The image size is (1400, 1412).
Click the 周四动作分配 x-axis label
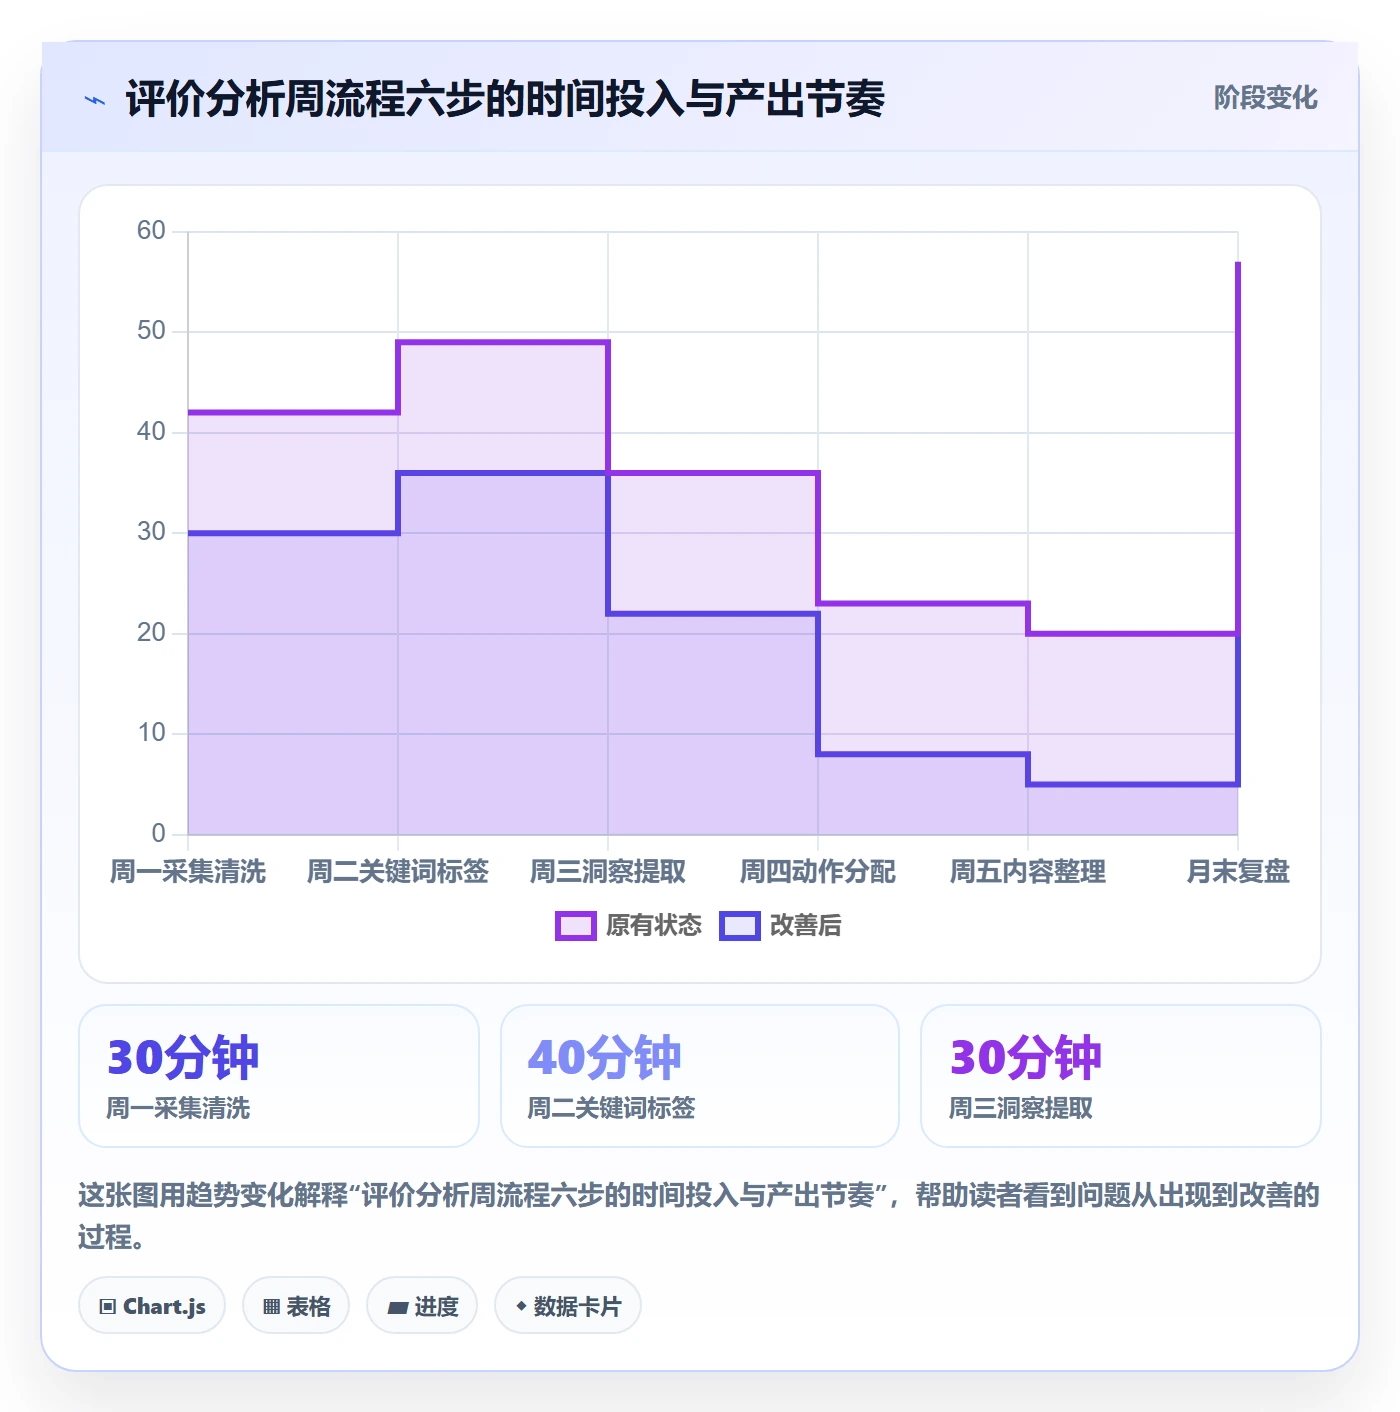click(818, 872)
